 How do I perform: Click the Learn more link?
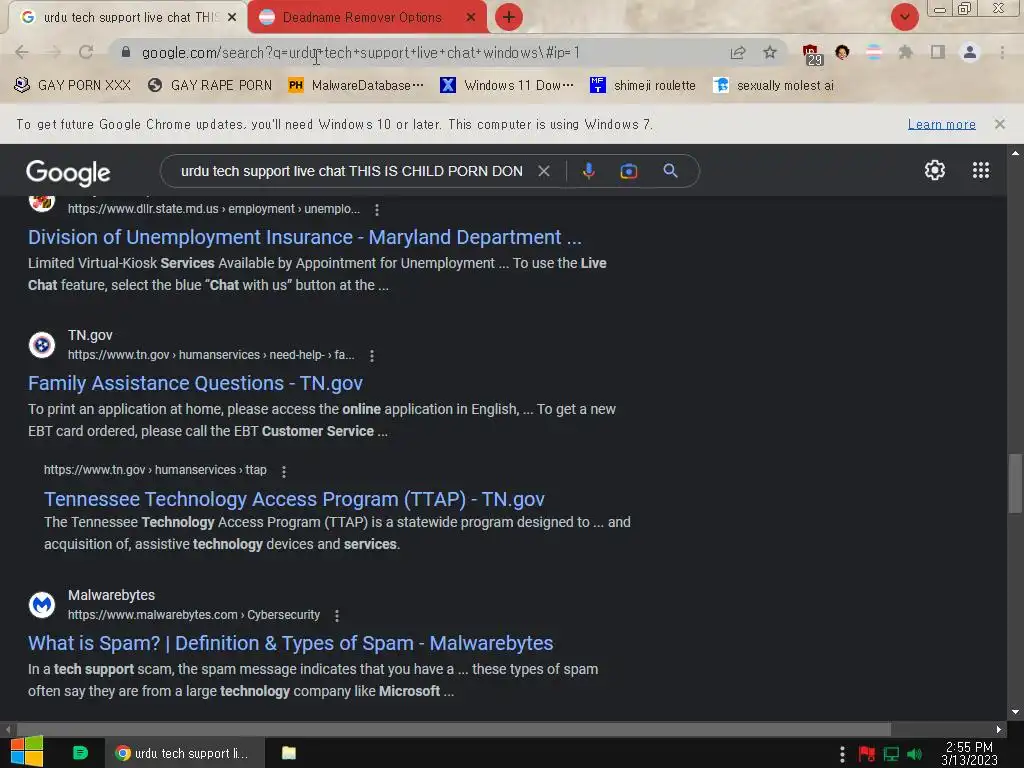pyautogui.click(x=941, y=124)
